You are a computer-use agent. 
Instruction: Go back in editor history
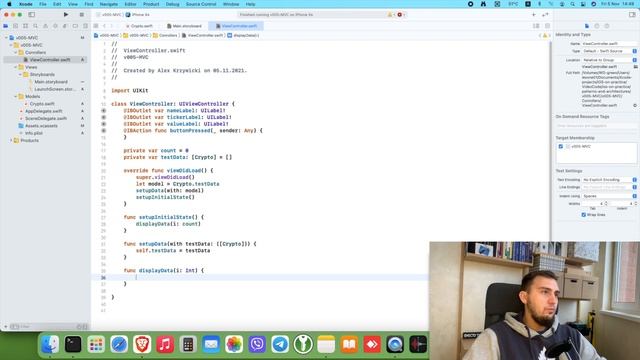click(104, 26)
